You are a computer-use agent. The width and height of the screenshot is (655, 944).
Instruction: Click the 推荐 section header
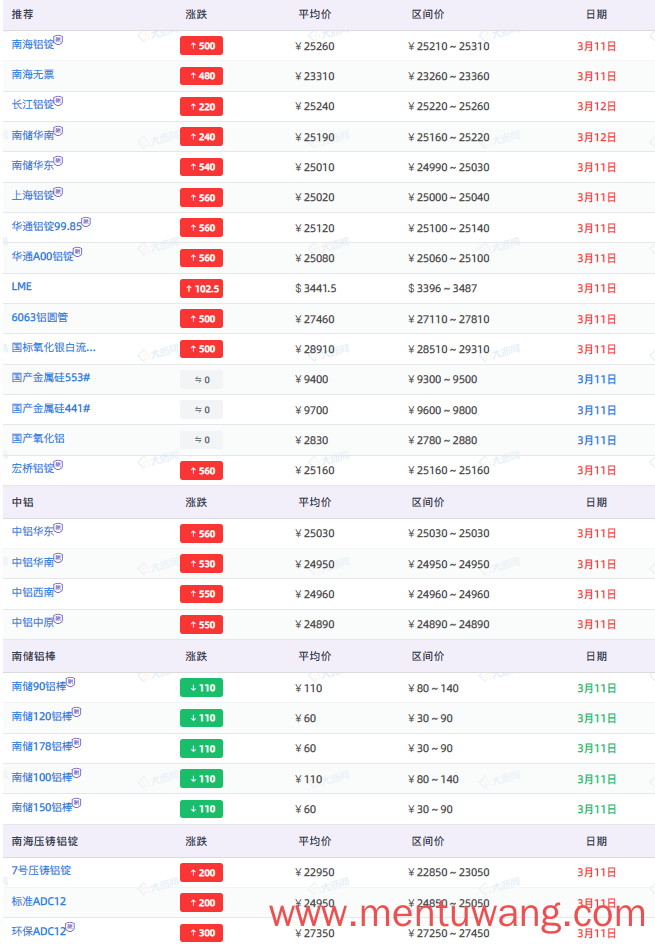coord(22,14)
